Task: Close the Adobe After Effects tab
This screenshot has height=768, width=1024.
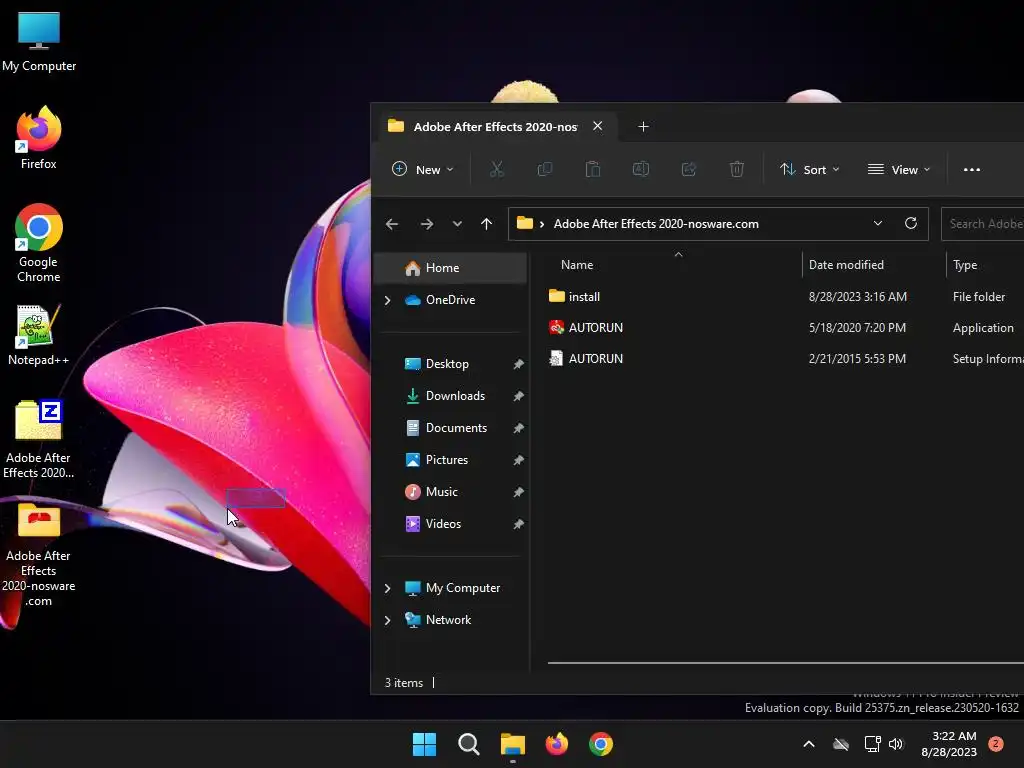Action: (598, 126)
